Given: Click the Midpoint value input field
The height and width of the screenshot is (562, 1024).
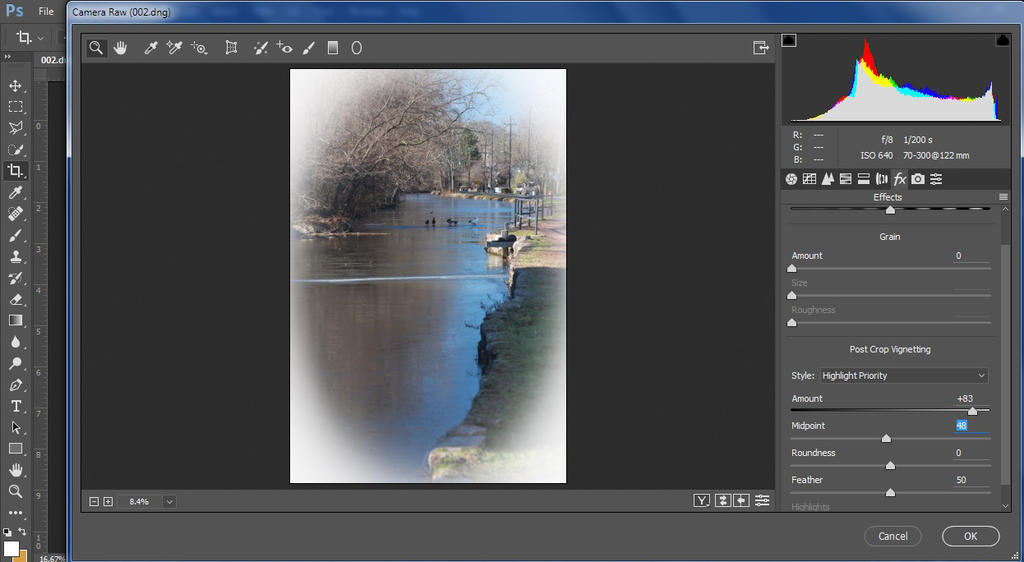Looking at the screenshot, I should coord(971,426).
